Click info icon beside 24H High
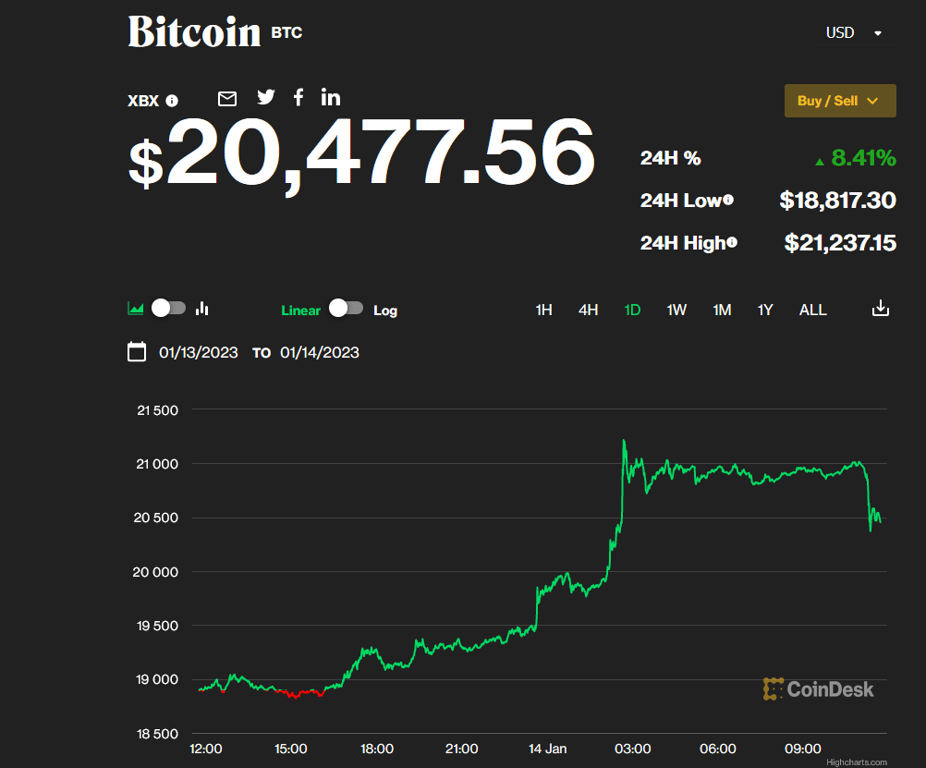Image resolution: width=926 pixels, height=768 pixels. click(x=732, y=242)
